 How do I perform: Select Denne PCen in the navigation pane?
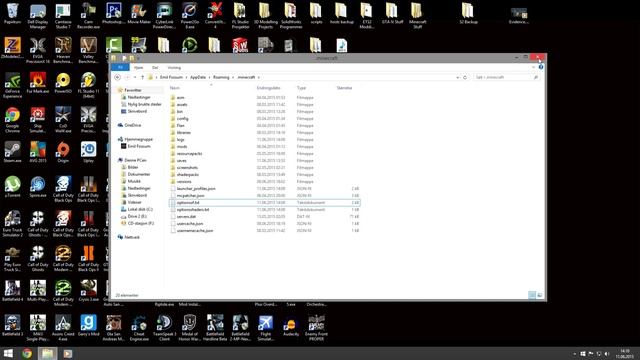click(135, 160)
